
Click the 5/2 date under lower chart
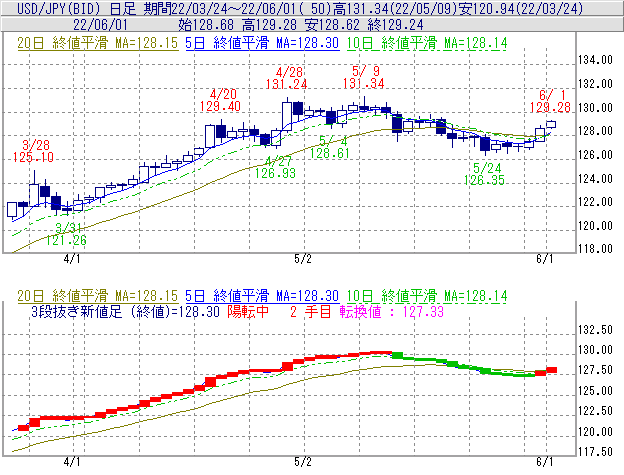(x=303, y=461)
